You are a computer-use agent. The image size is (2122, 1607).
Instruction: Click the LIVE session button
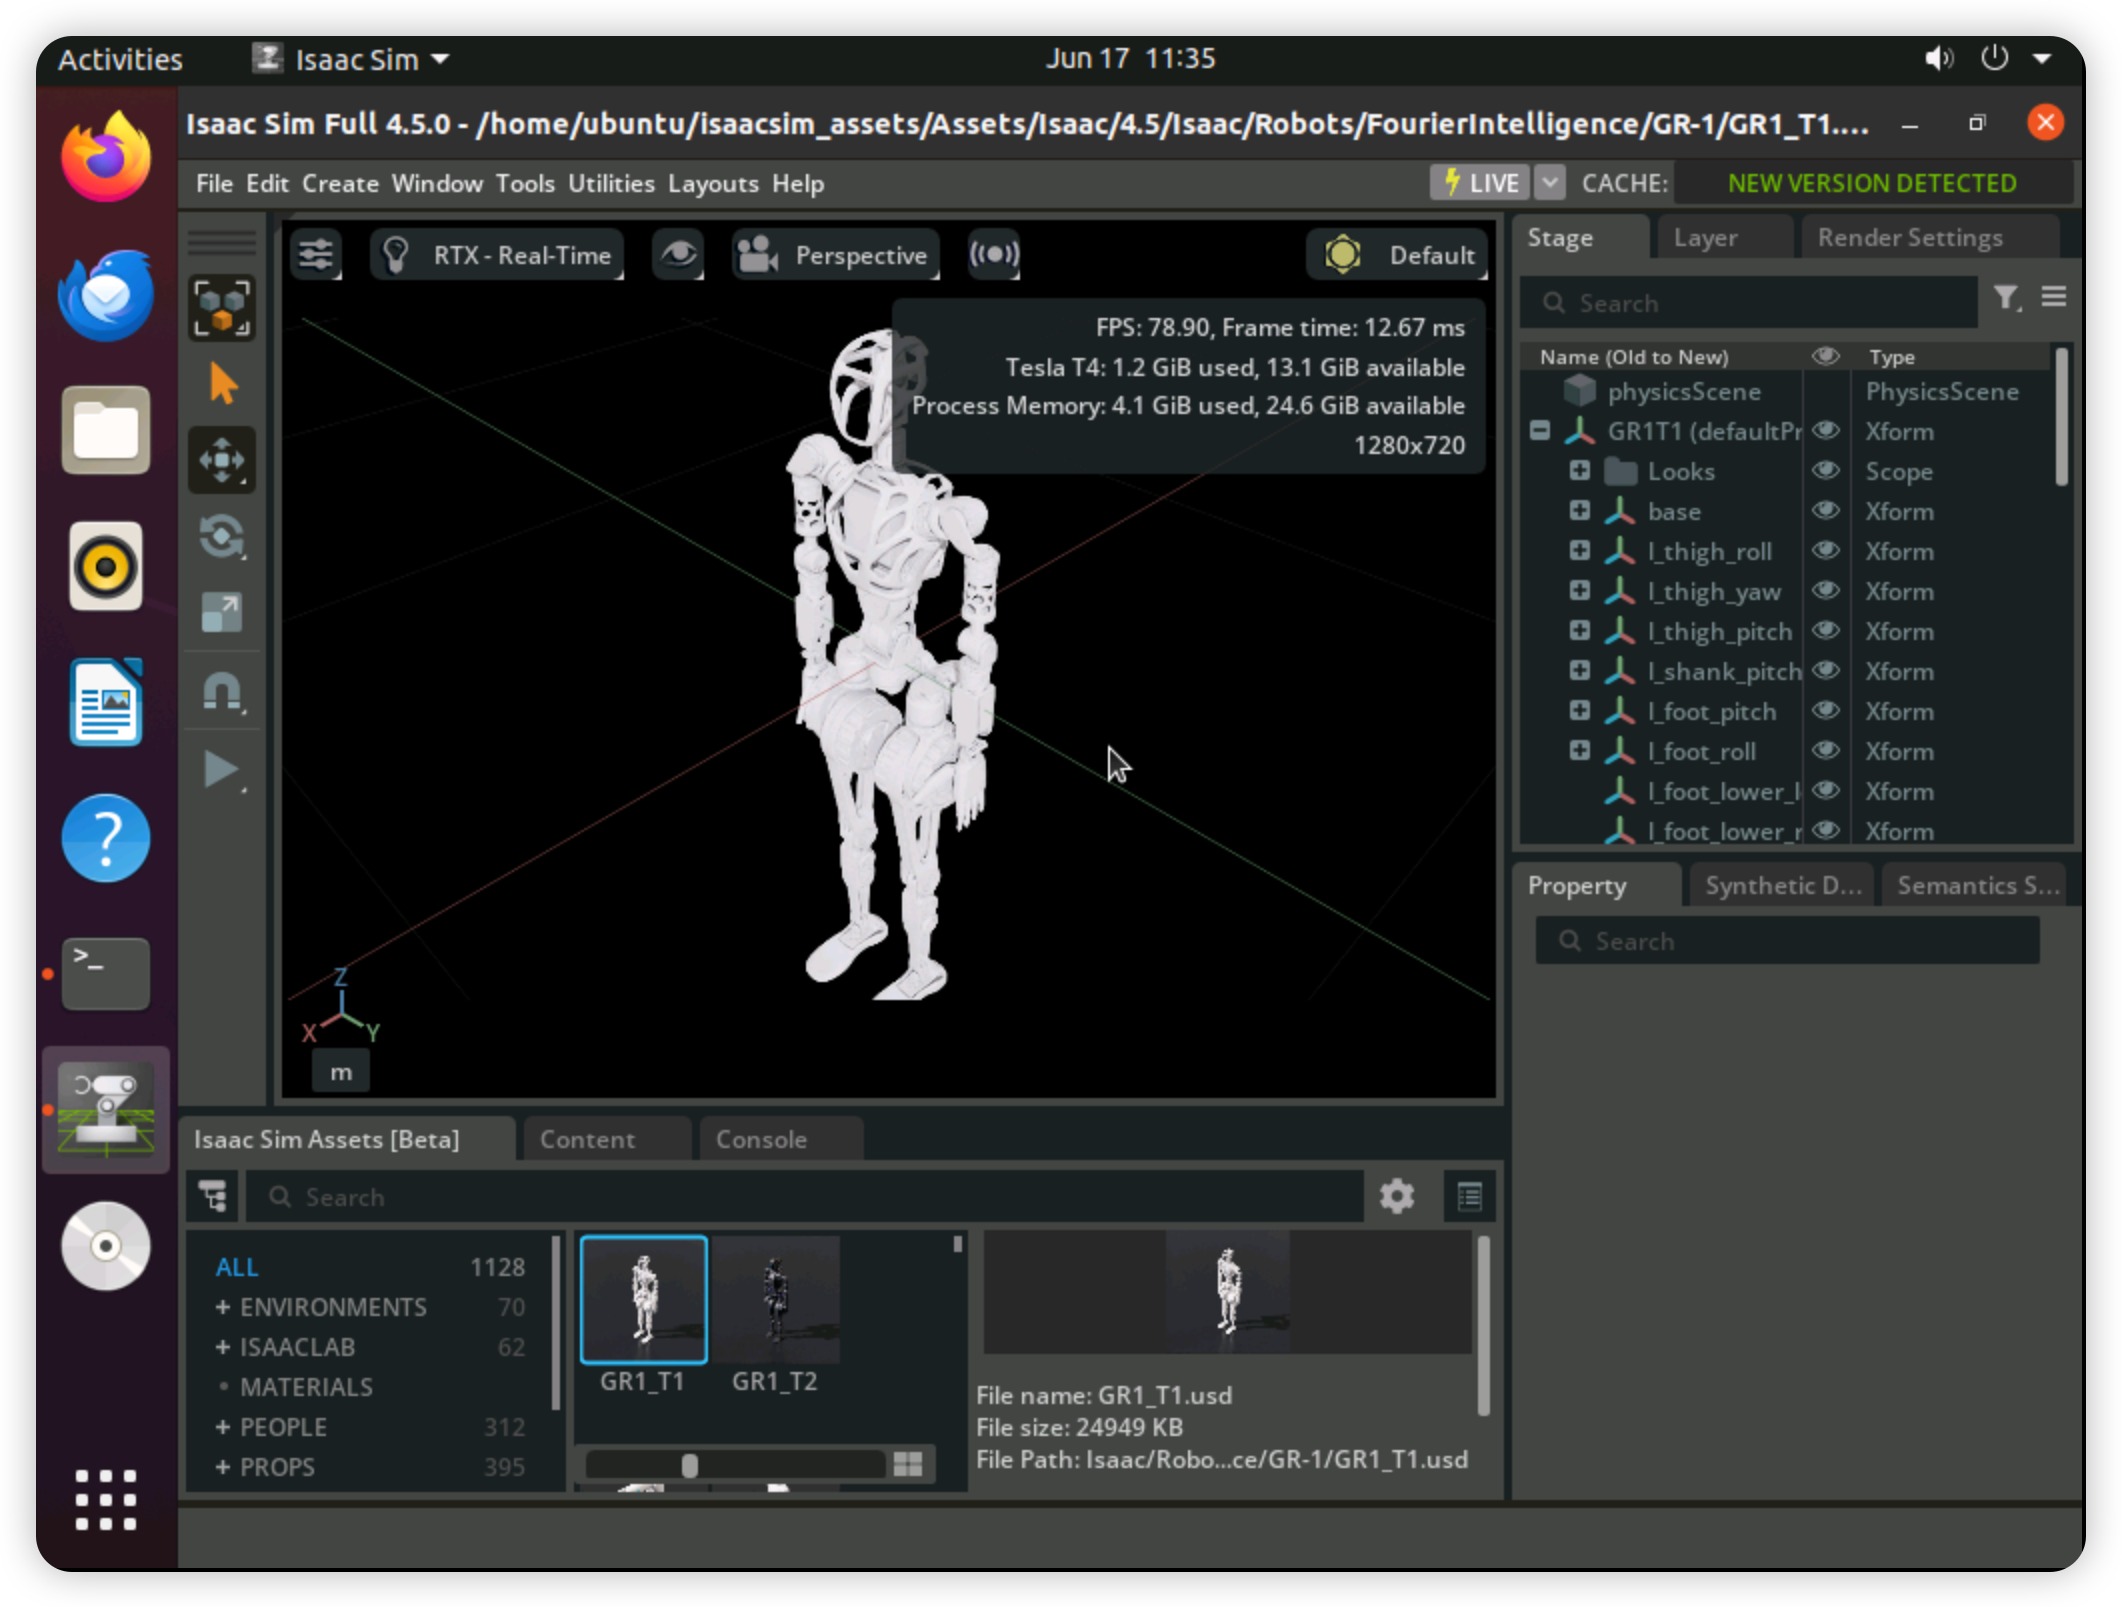[x=1479, y=183]
